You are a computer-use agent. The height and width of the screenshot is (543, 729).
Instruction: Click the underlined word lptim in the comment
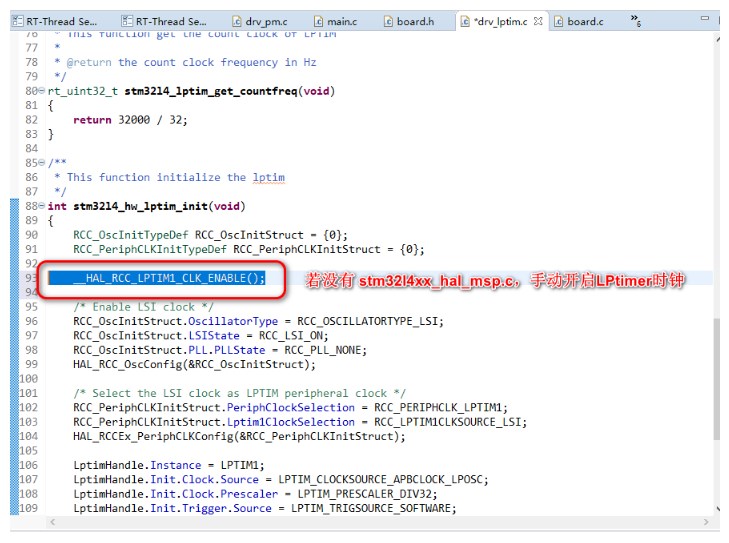point(268,177)
